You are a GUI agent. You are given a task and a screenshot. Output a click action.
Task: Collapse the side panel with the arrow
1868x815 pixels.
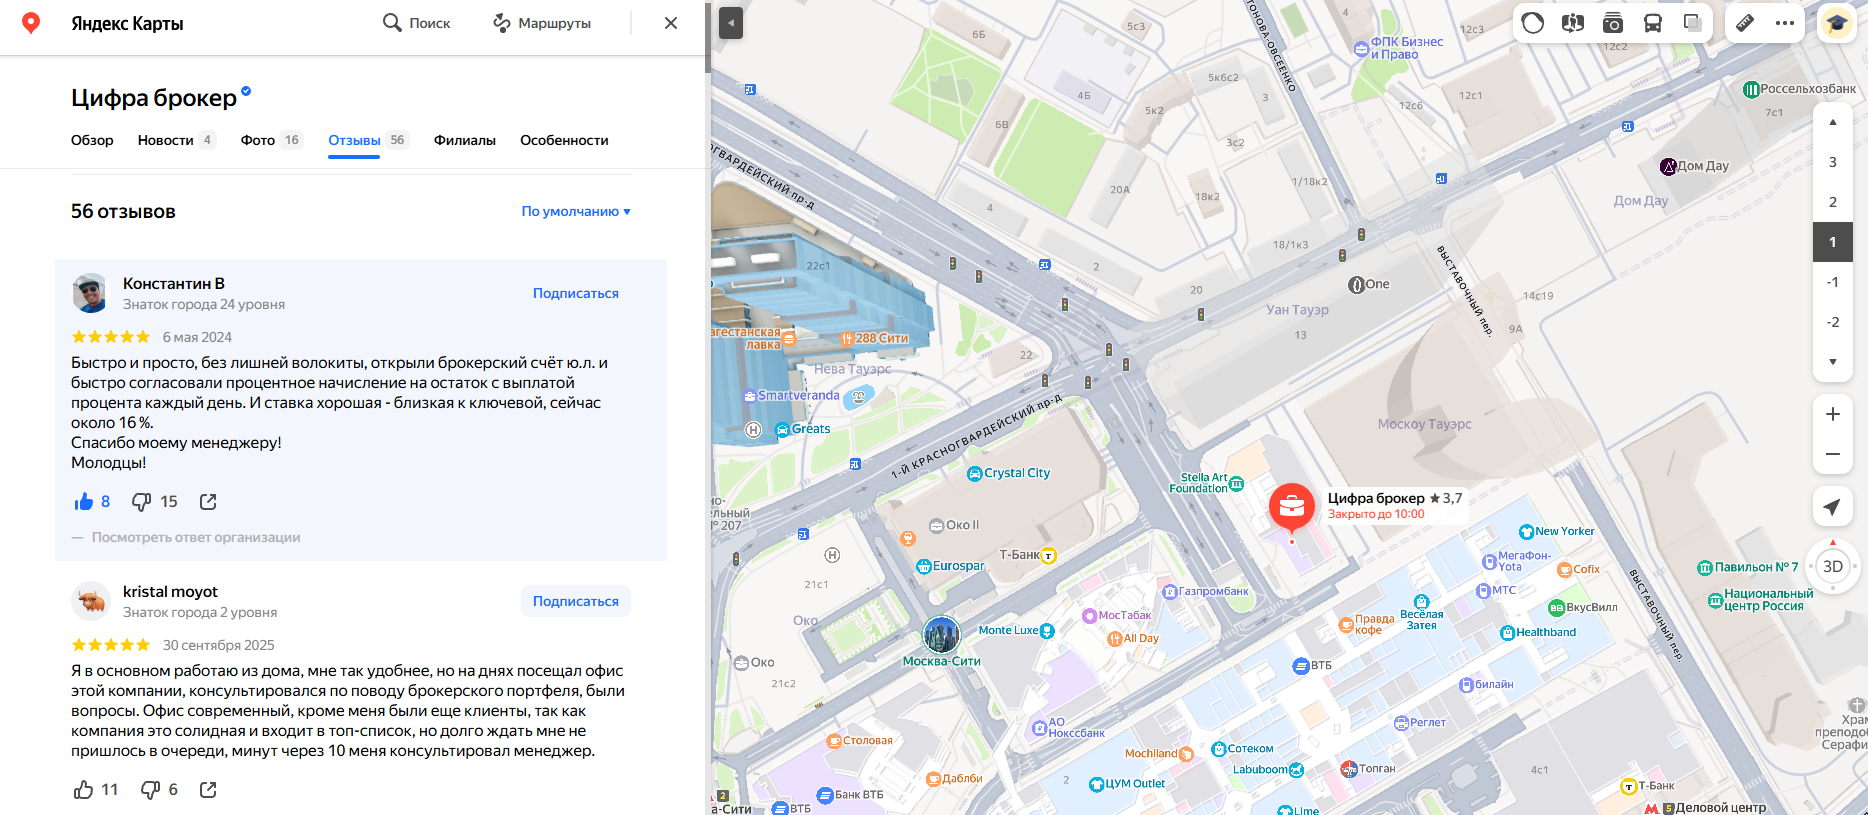click(x=731, y=23)
